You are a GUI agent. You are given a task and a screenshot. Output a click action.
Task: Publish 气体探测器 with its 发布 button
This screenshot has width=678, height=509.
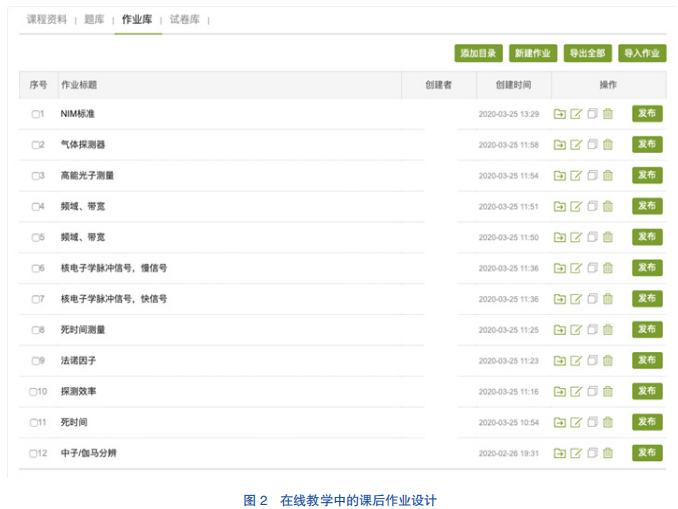[646, 145]
